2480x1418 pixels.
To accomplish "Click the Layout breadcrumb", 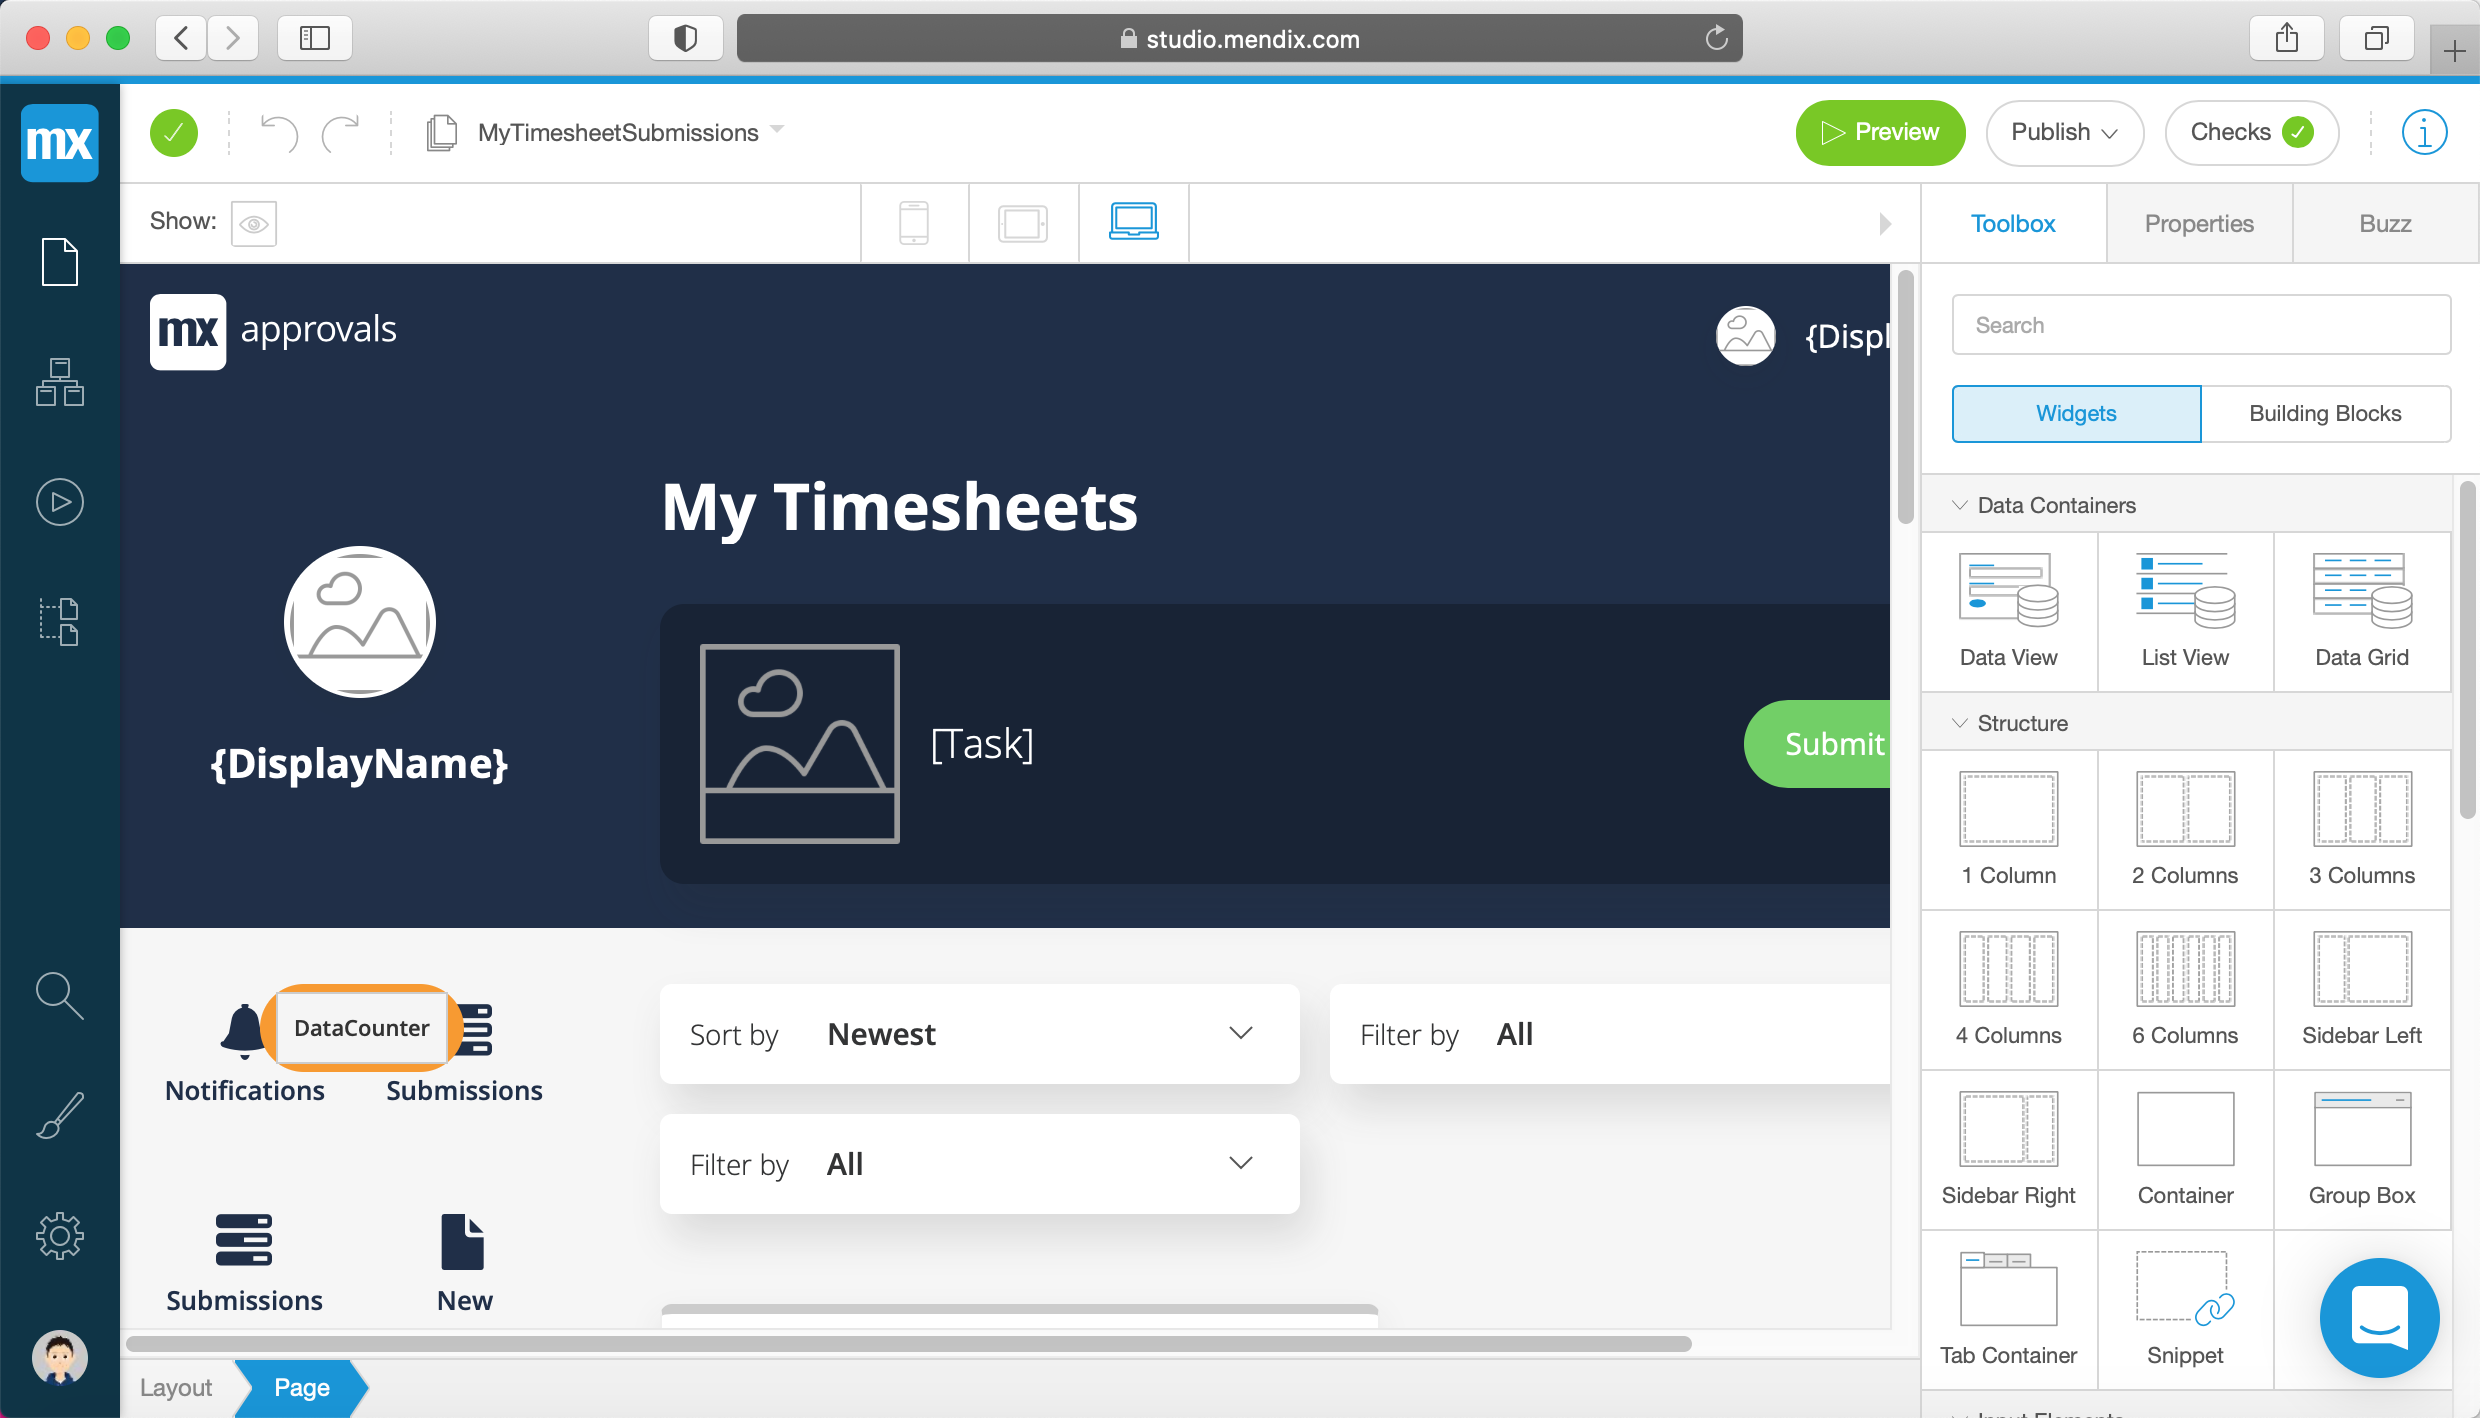I will [x=176, y=1388].
